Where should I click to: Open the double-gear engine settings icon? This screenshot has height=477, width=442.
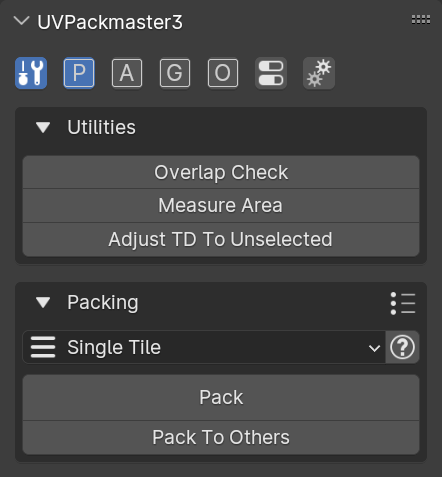click(x=319, y=73)
